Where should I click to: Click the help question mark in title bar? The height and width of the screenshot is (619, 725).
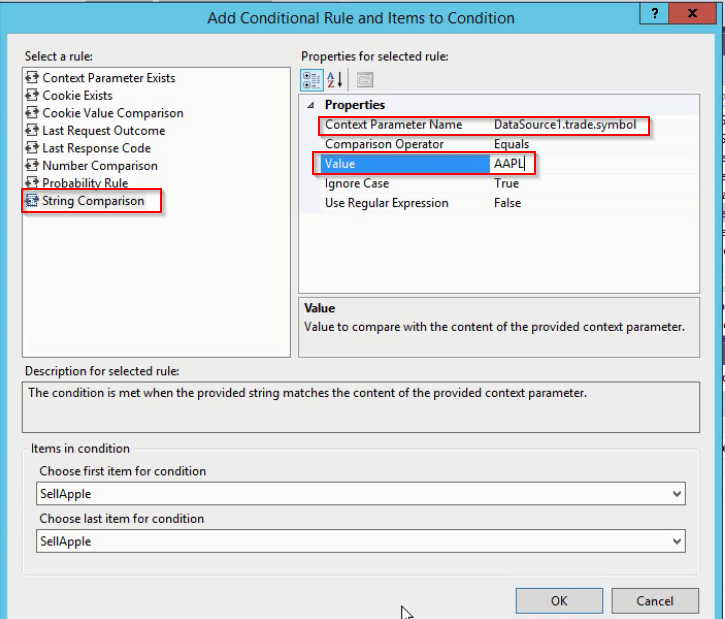coord(654,15)
